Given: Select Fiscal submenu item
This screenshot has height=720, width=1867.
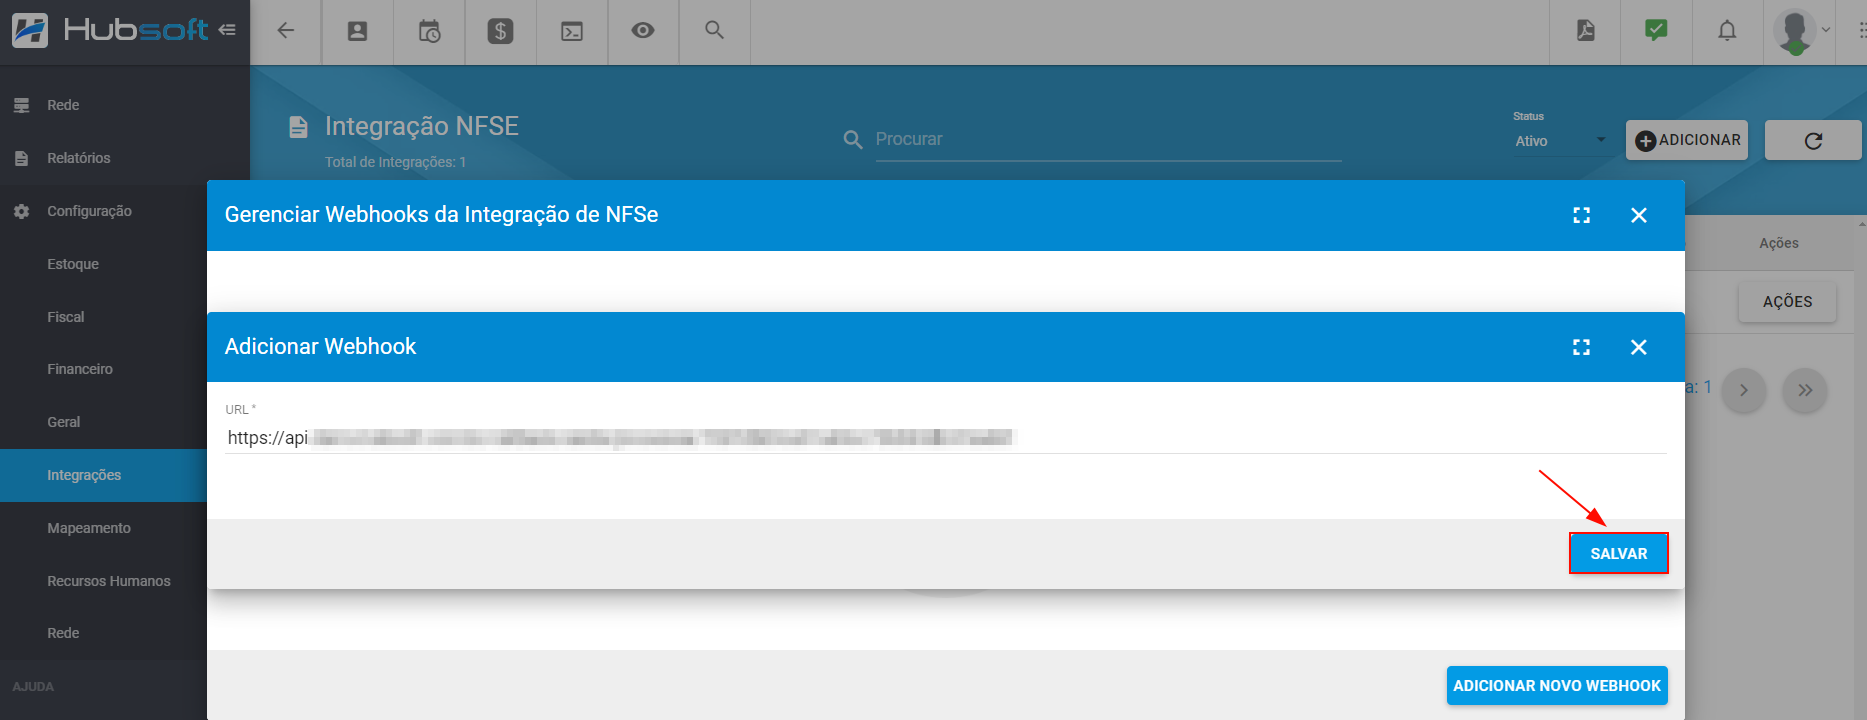Looking at the screenshot, I should [66, 317].
